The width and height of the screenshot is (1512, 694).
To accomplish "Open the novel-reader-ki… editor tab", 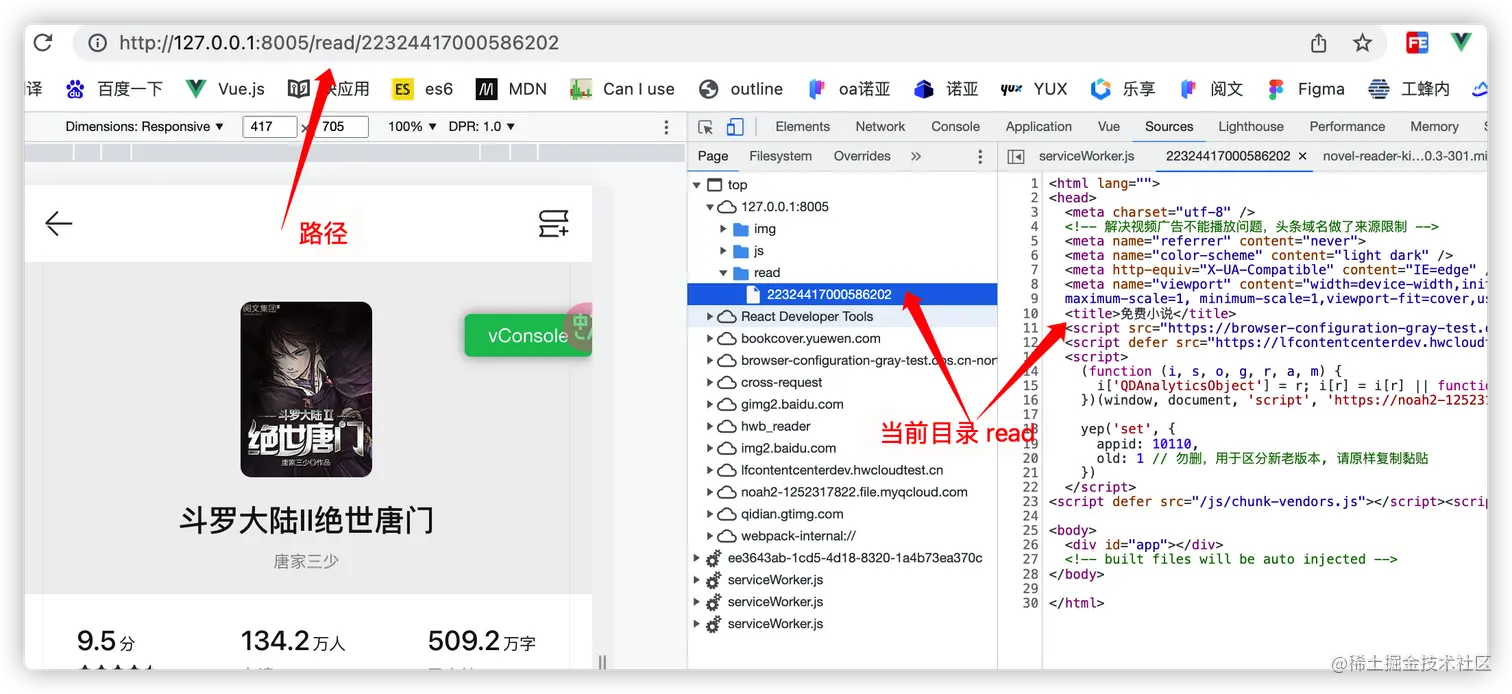I will (x=1404, y=156).
